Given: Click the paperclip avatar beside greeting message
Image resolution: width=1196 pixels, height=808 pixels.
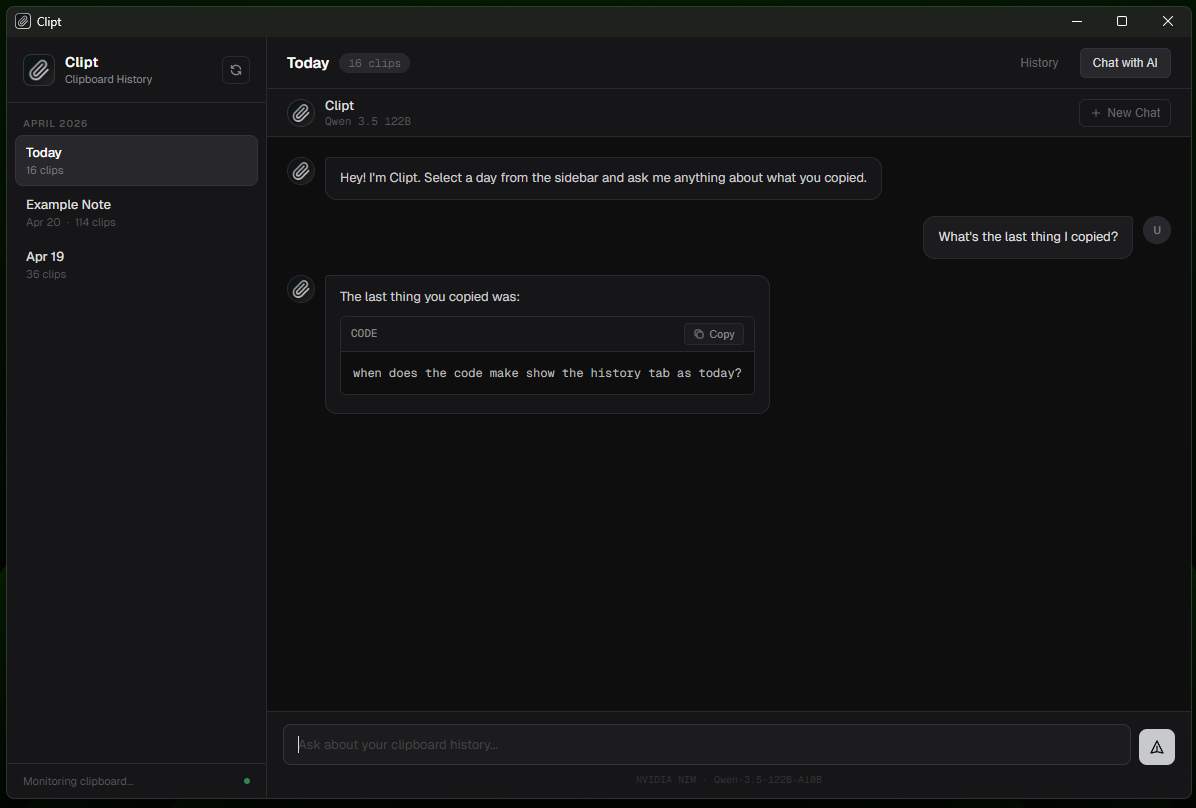Looking at the screenshot, I should [301, 171].
